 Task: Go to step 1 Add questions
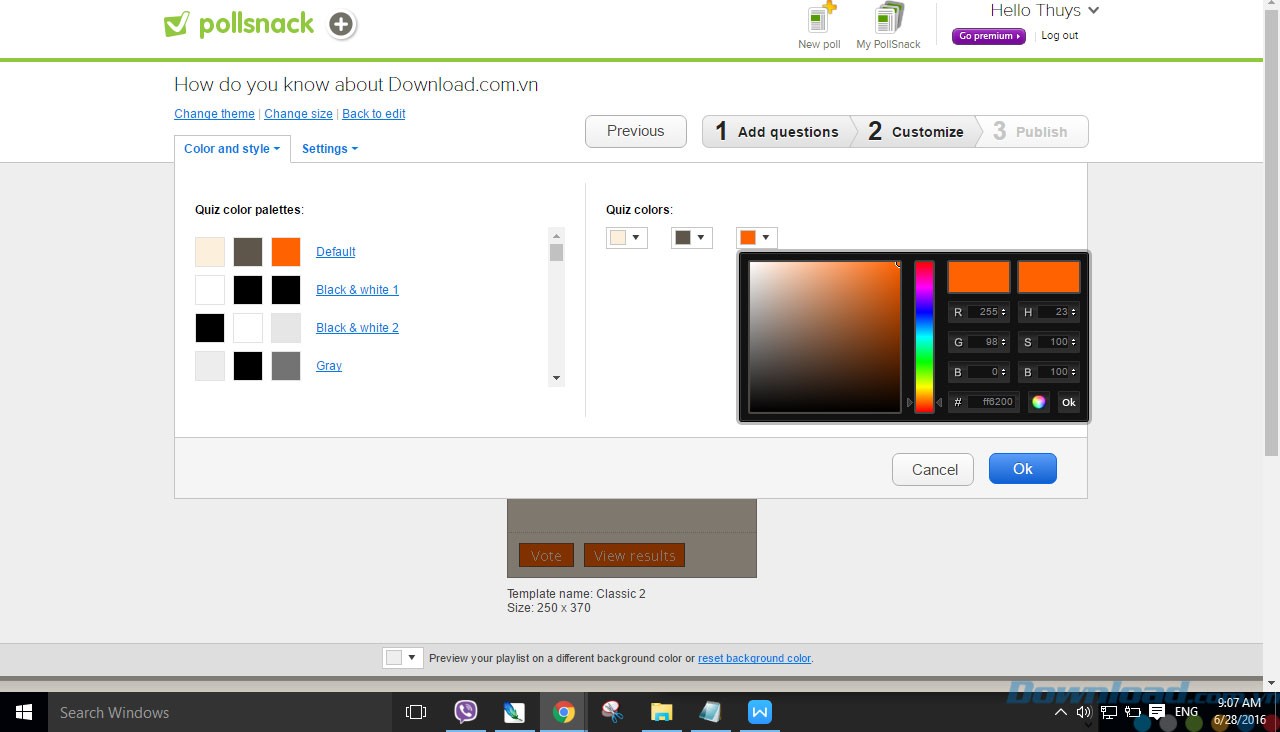[777, 132]
